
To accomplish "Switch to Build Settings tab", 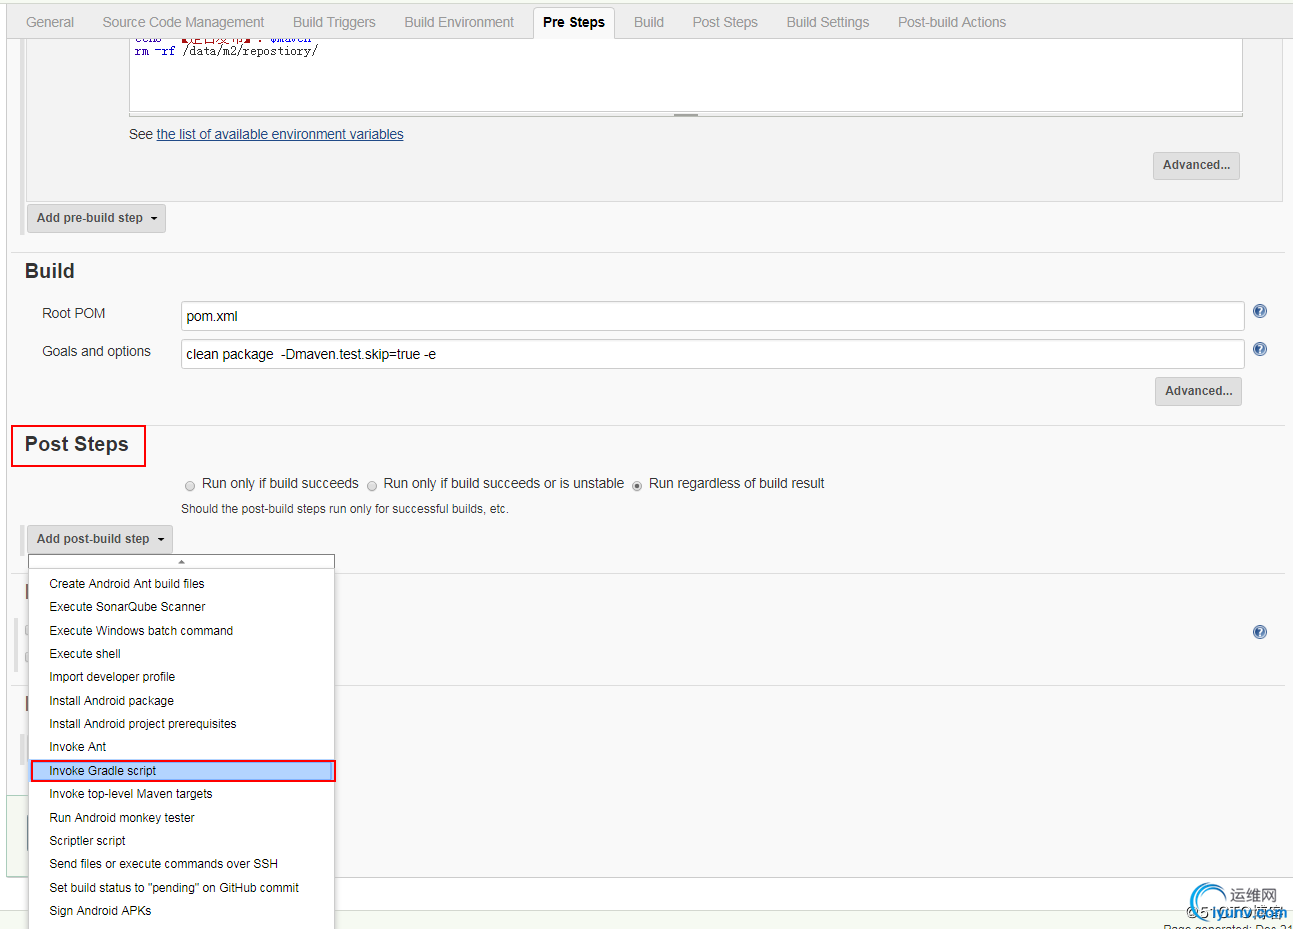I will click(x=828, y=22).
